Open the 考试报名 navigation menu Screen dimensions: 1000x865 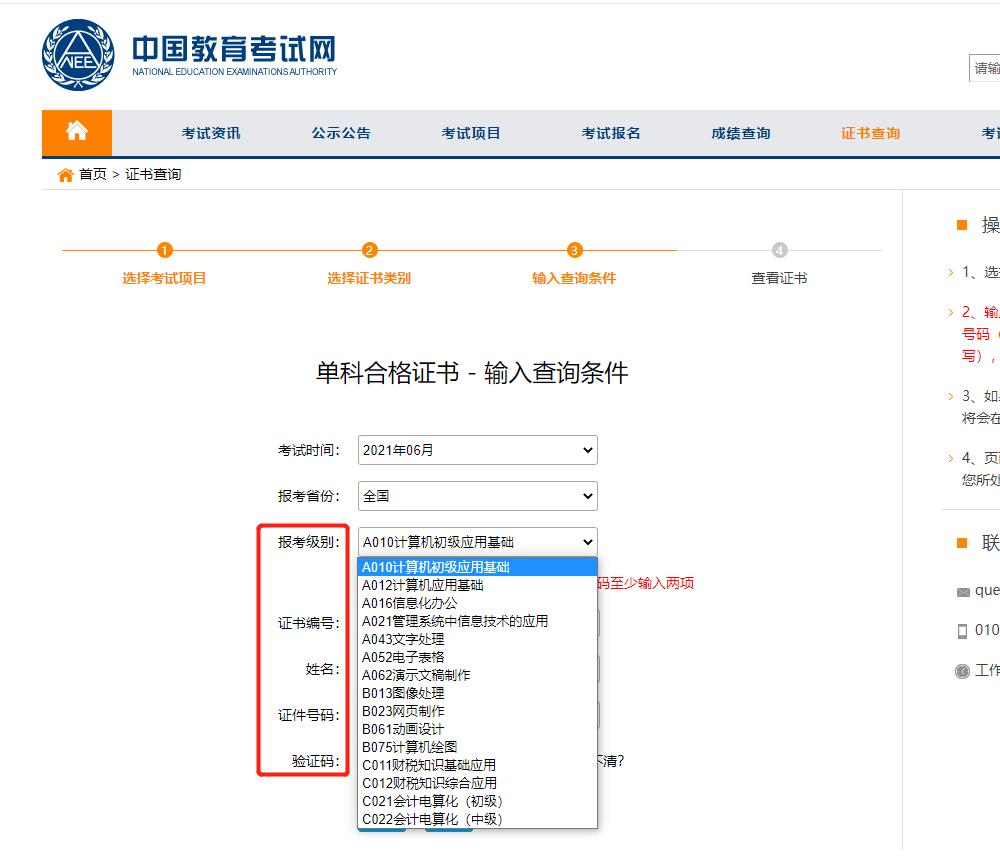(610, 132)
